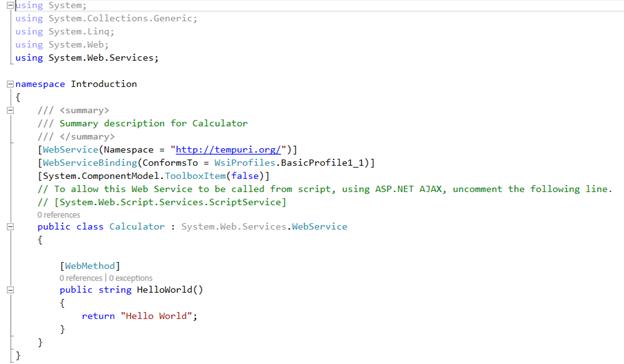Click the base type 'WebService' after the colon

point(320,227)
